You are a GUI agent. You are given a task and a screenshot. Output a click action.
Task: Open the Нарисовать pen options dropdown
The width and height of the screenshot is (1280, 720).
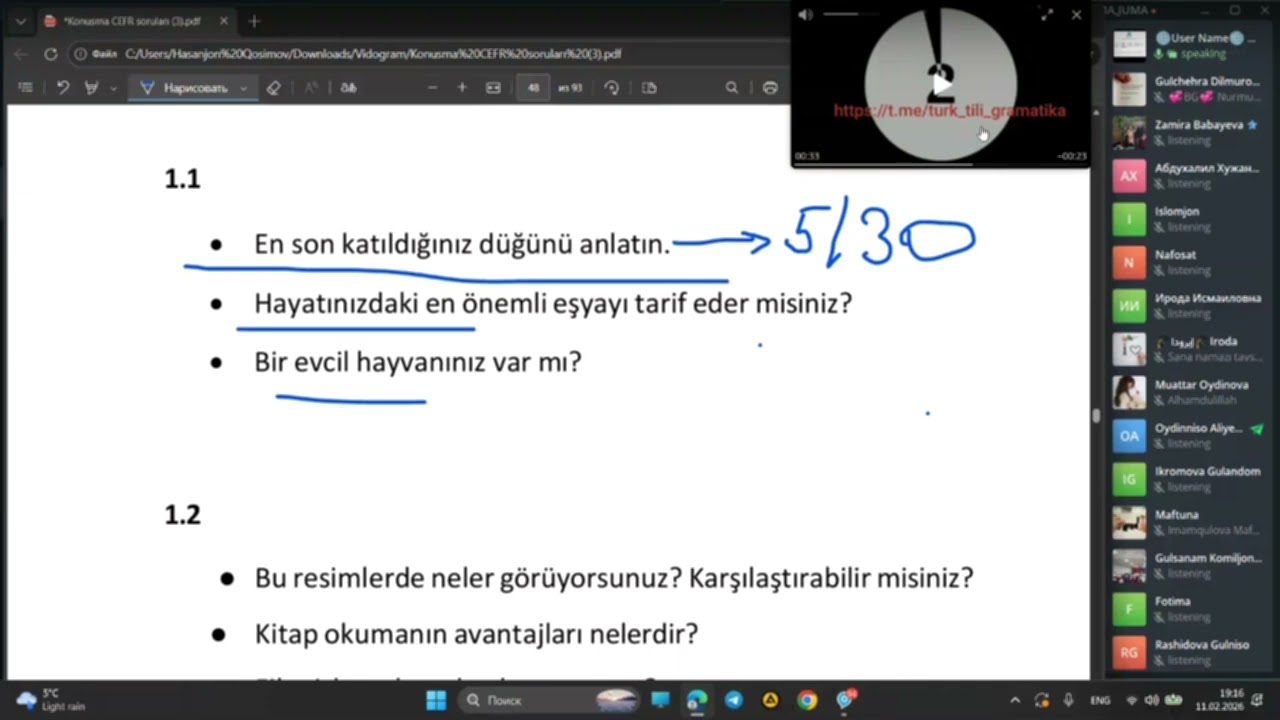[243, 88]
